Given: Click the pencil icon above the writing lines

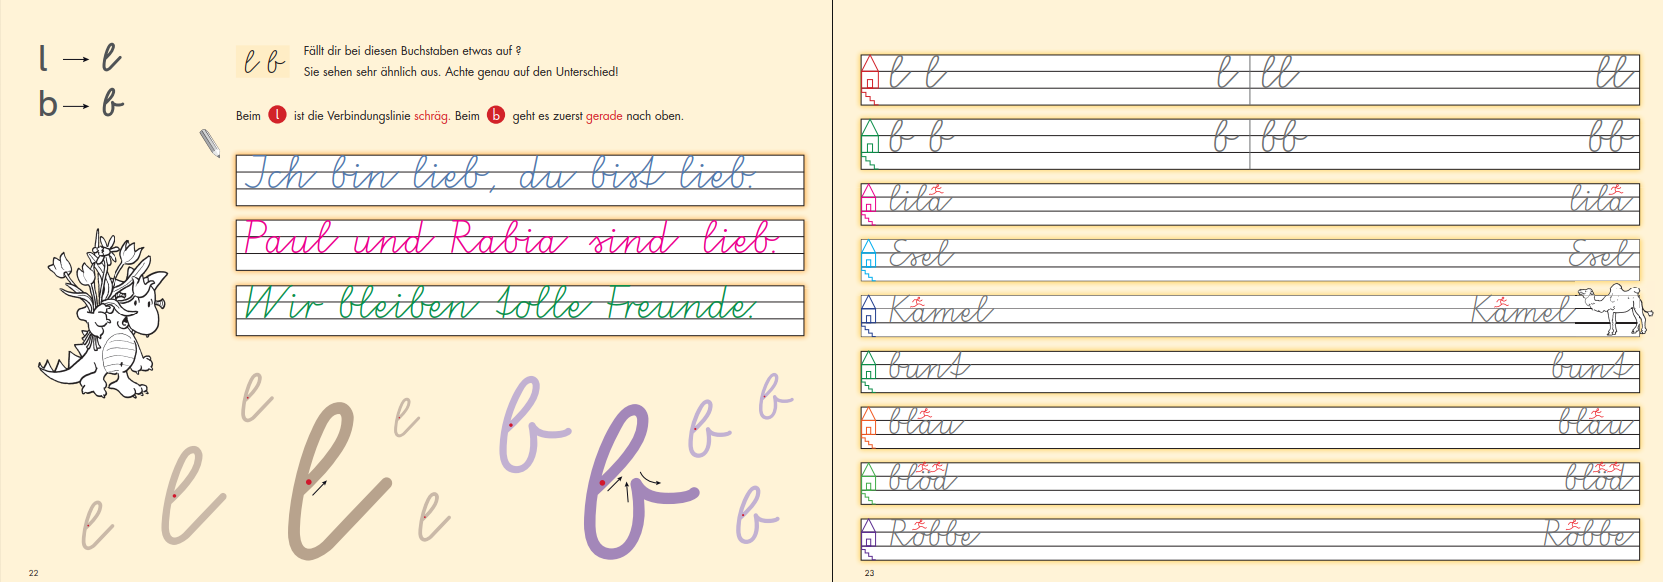Looking at the screenshot, I should pos(209,144).
